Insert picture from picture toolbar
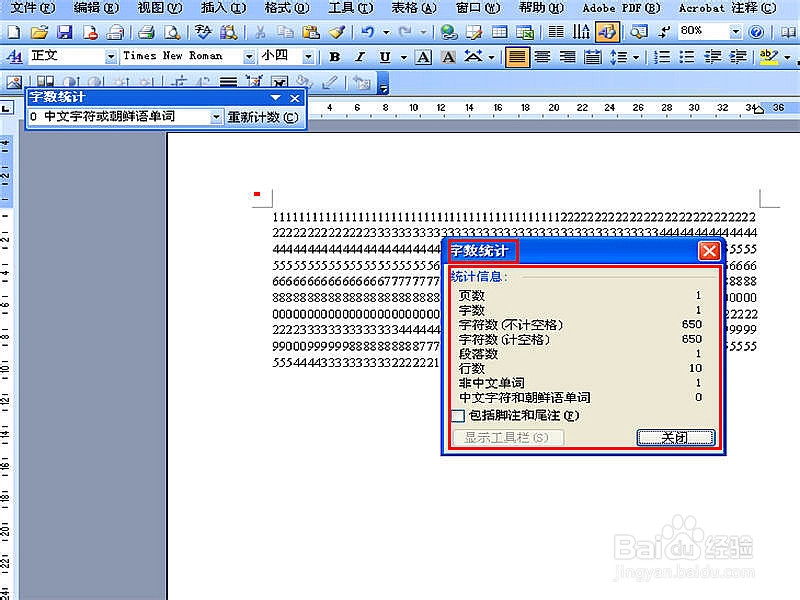 [x=14, y=82]
